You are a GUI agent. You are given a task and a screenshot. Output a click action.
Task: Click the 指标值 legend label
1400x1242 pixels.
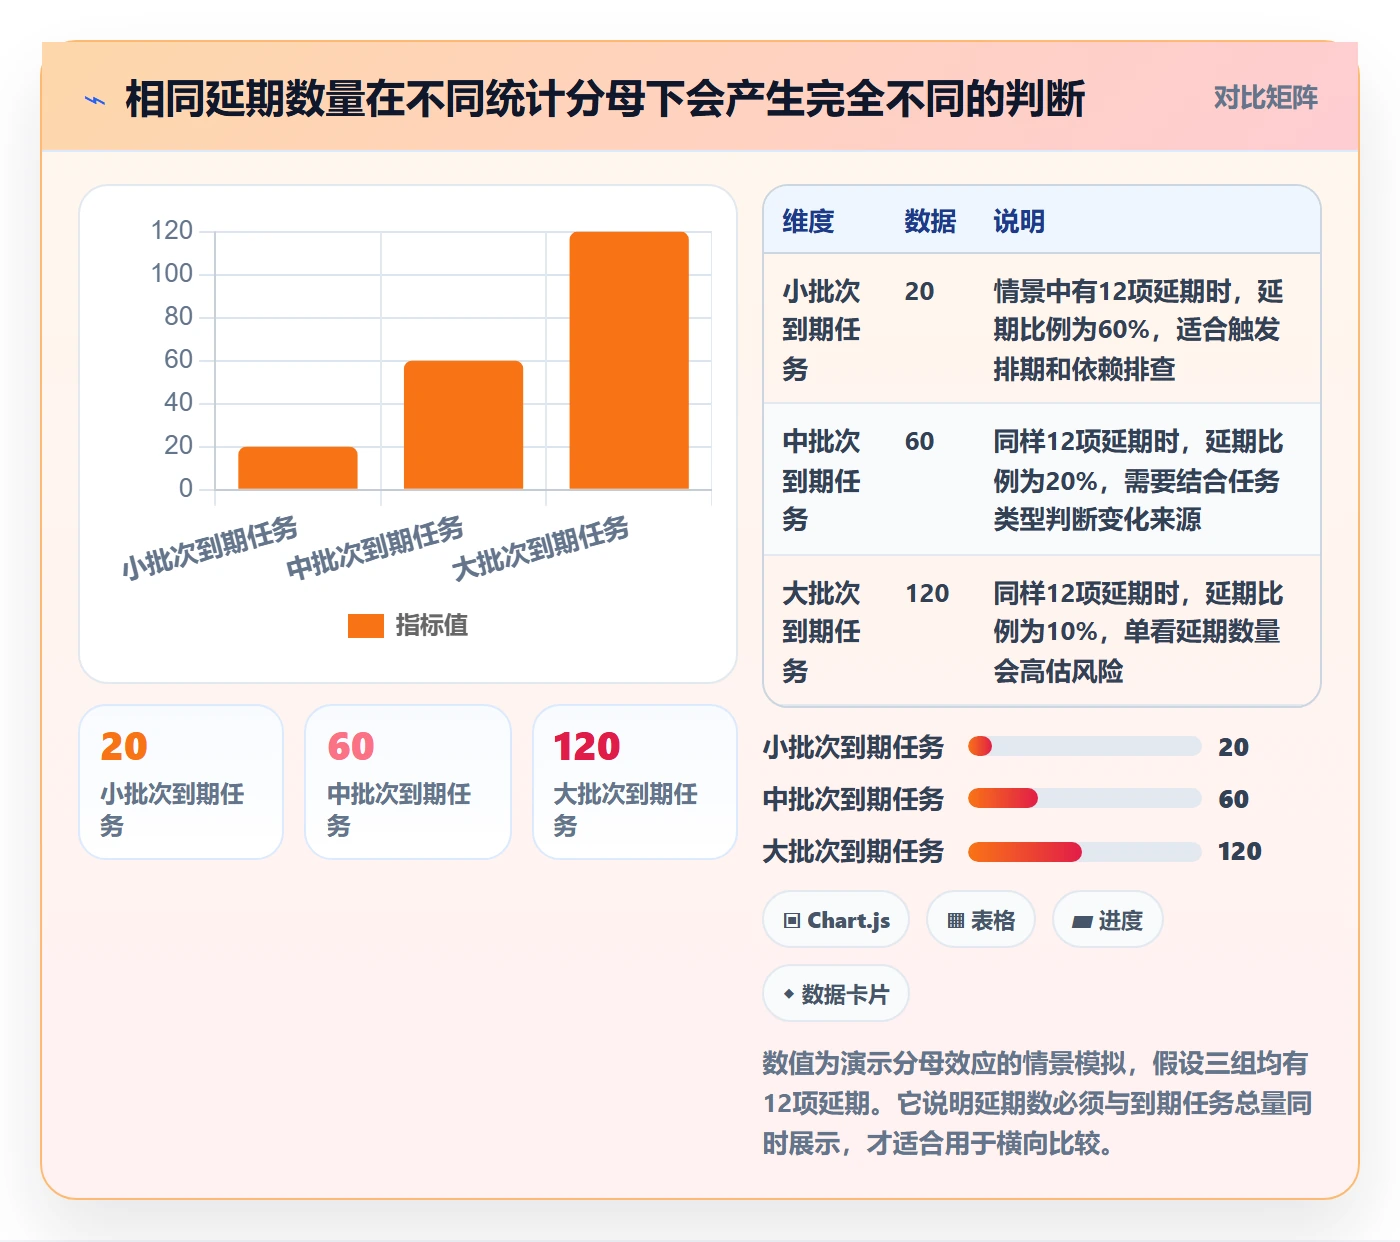point(432,625)
